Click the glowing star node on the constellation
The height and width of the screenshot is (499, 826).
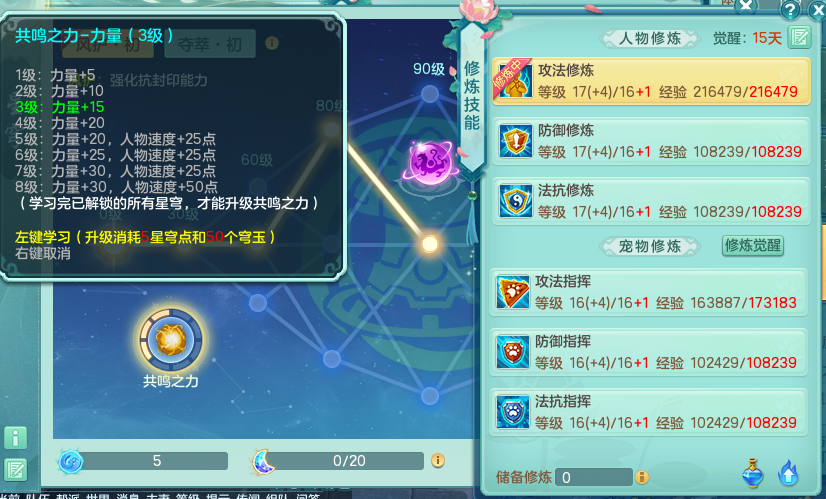[x=430, y=244]
